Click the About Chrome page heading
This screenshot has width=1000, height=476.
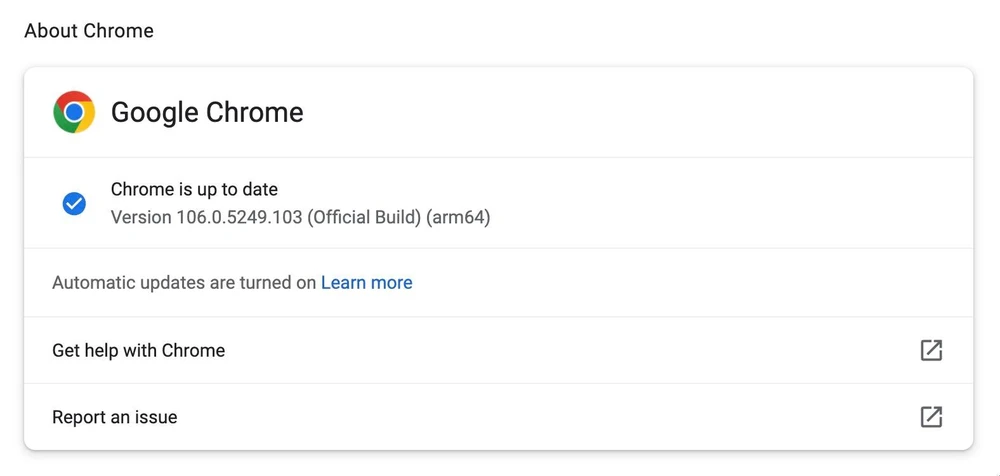click(89, 31)
